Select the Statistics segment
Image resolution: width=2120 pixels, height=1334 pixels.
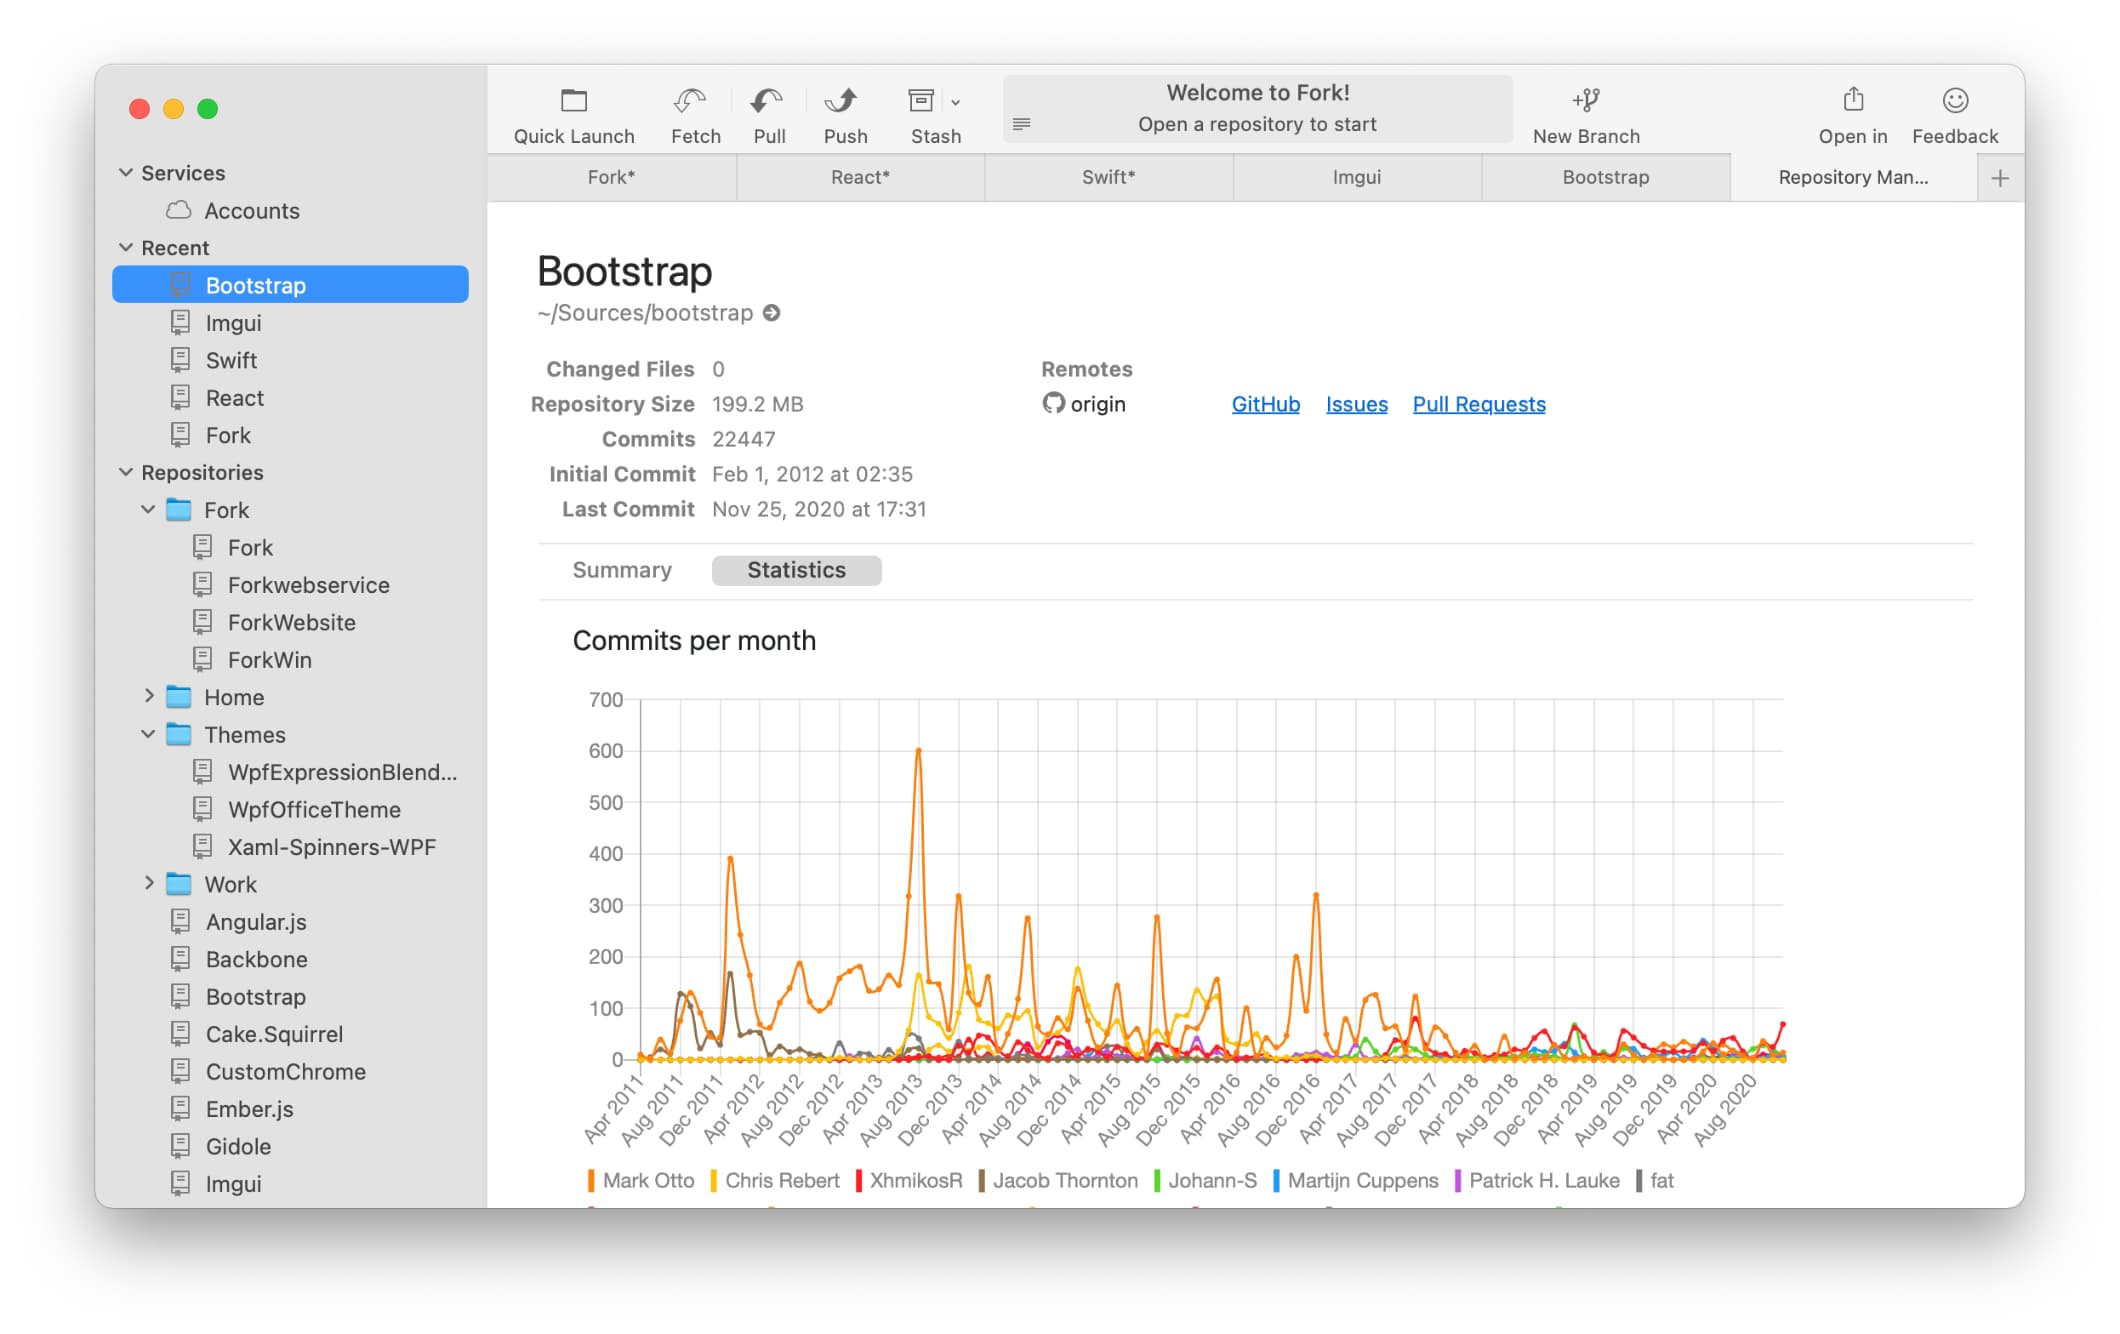pyautogui.click(x=796, y=570)
